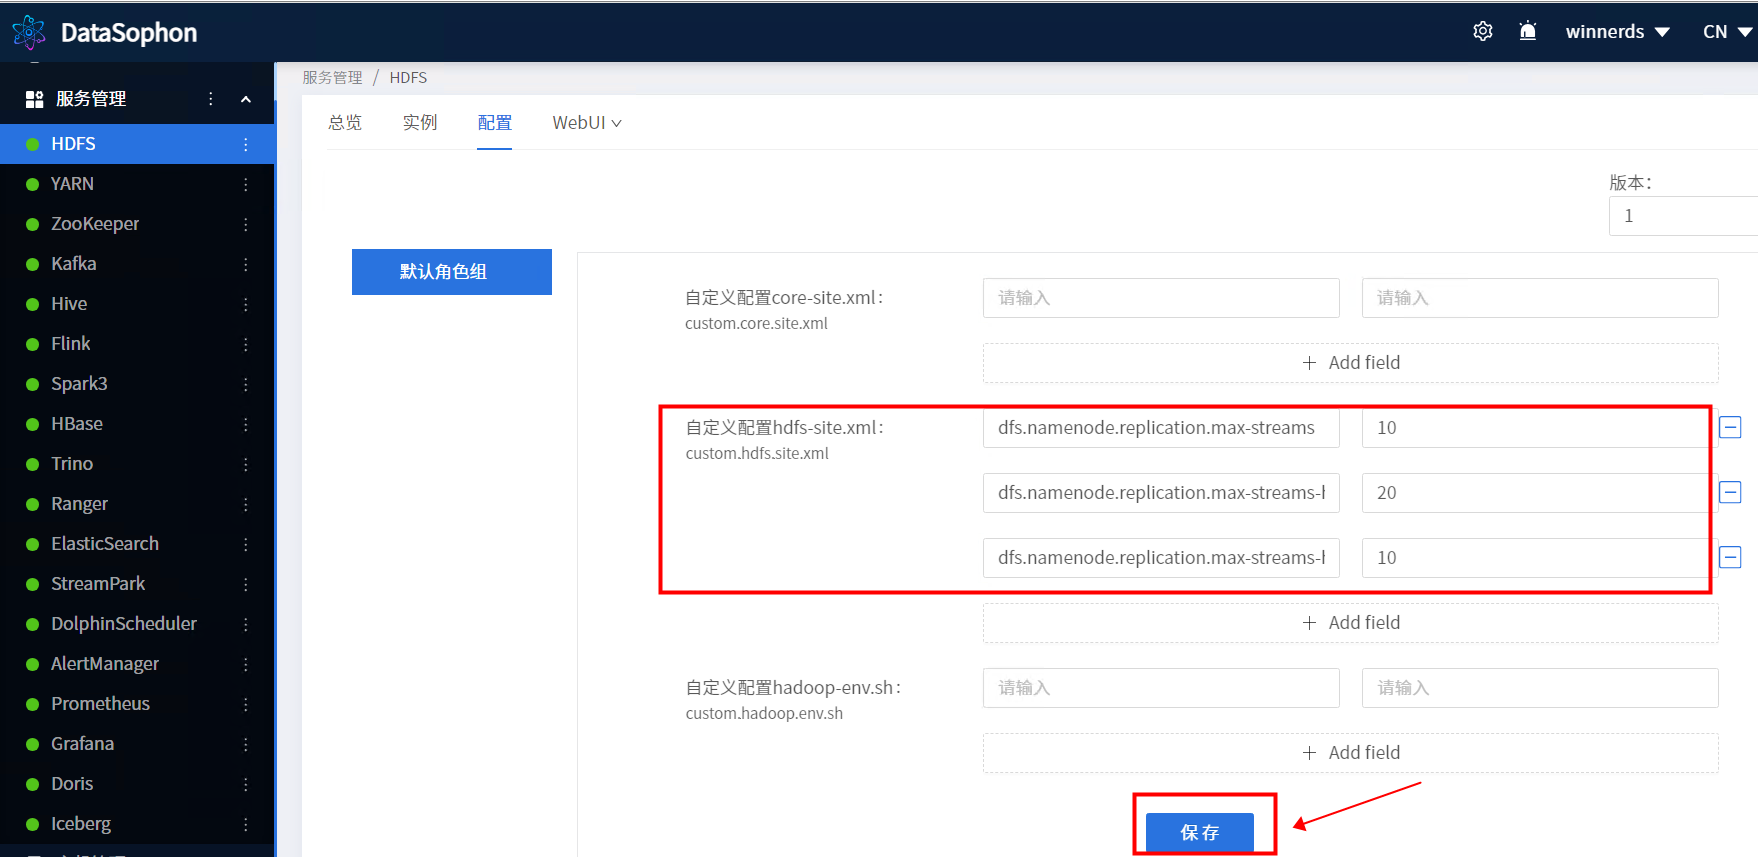Click HDFS breadcrumb text
The width and height of the screenshot is (1758, 857).
pos(408,78)
